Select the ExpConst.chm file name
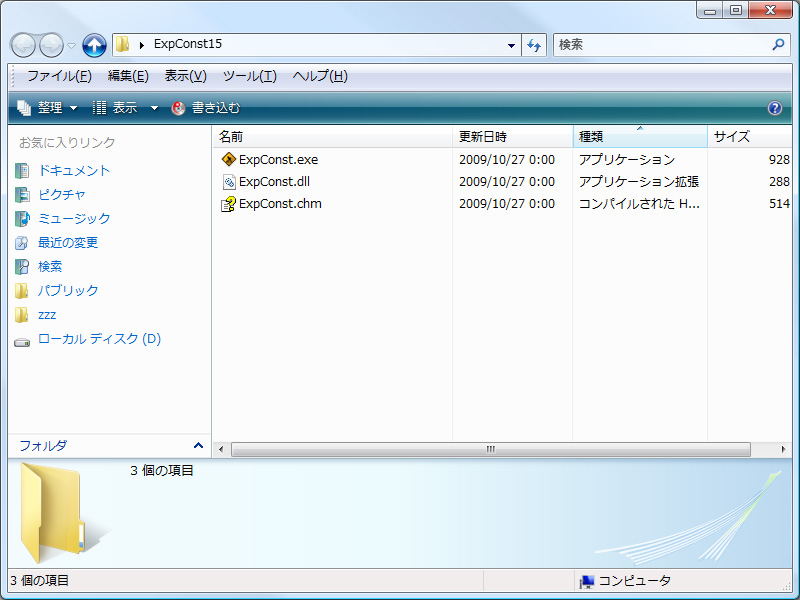Image resolution: width=800 pixels, height=600 pixels. (280, 204)
